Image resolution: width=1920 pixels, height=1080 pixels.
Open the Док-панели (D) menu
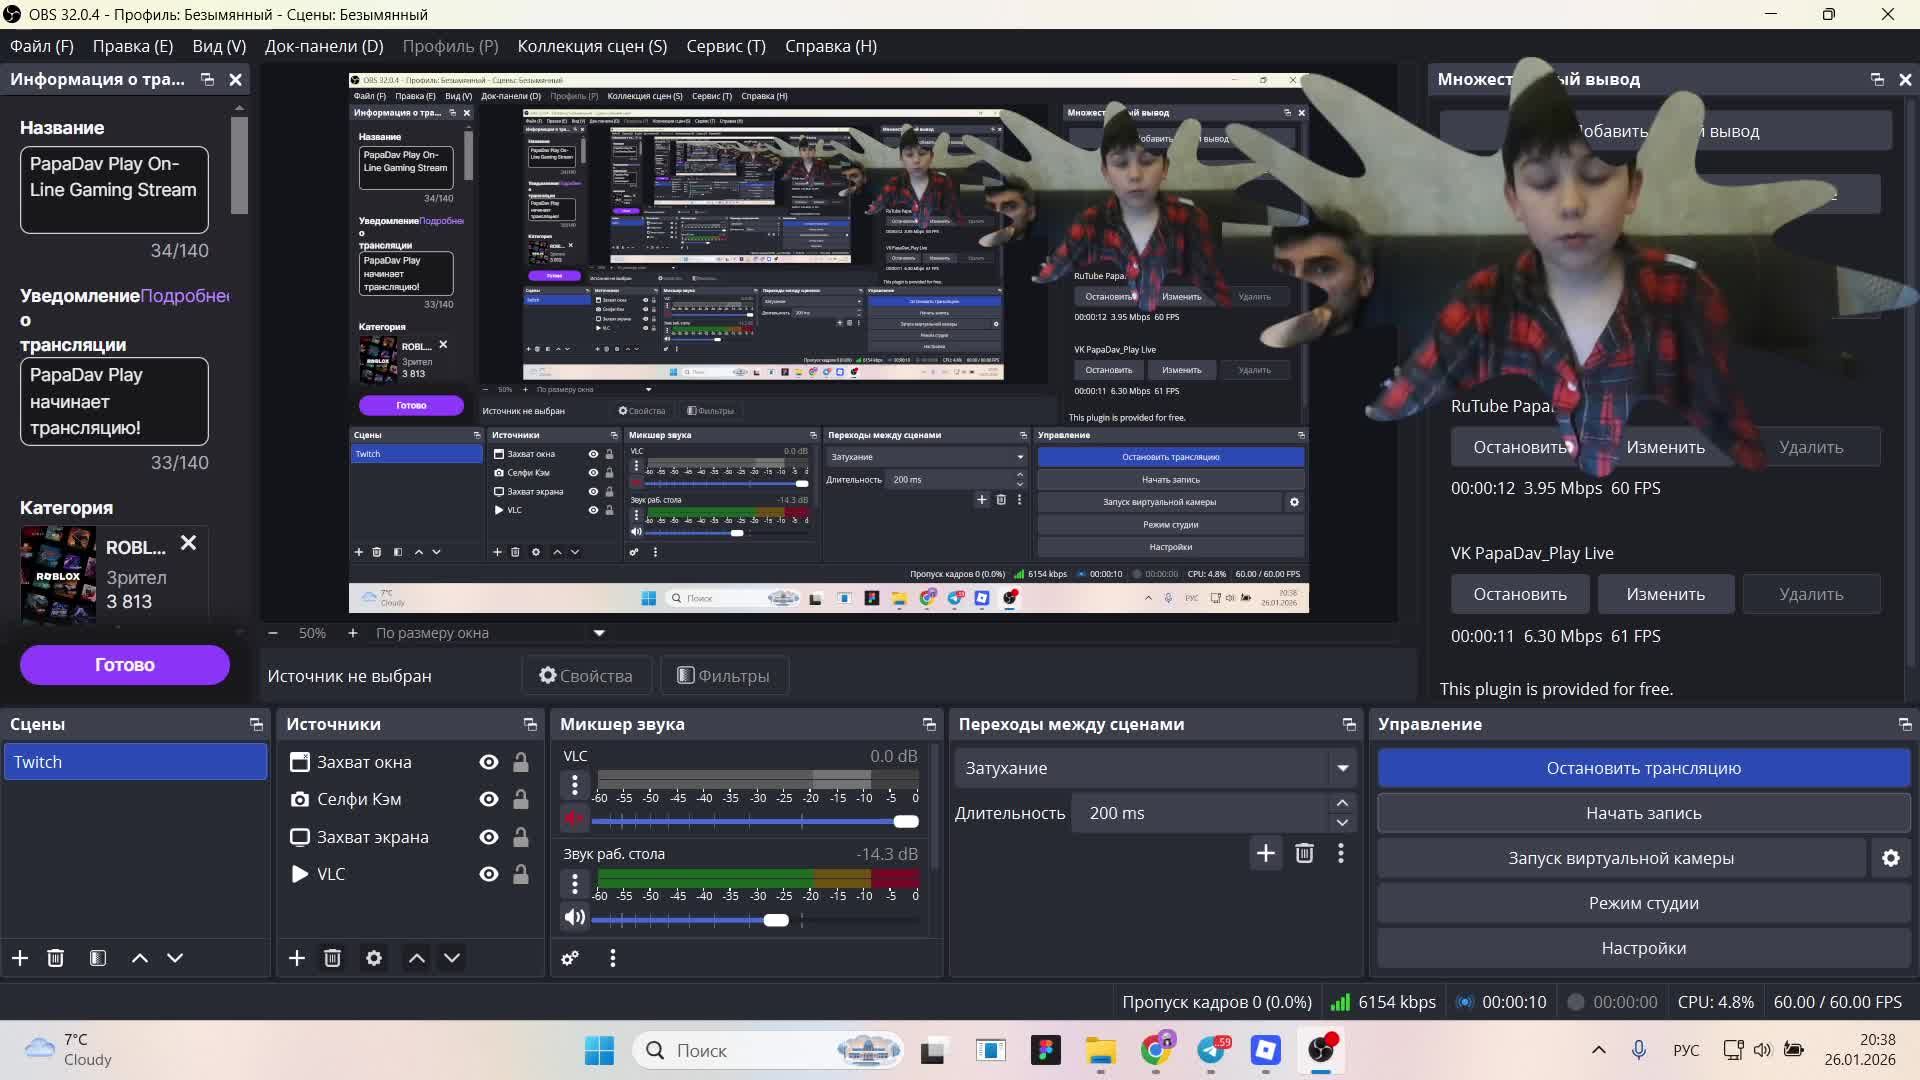click(x=323, y=46)
